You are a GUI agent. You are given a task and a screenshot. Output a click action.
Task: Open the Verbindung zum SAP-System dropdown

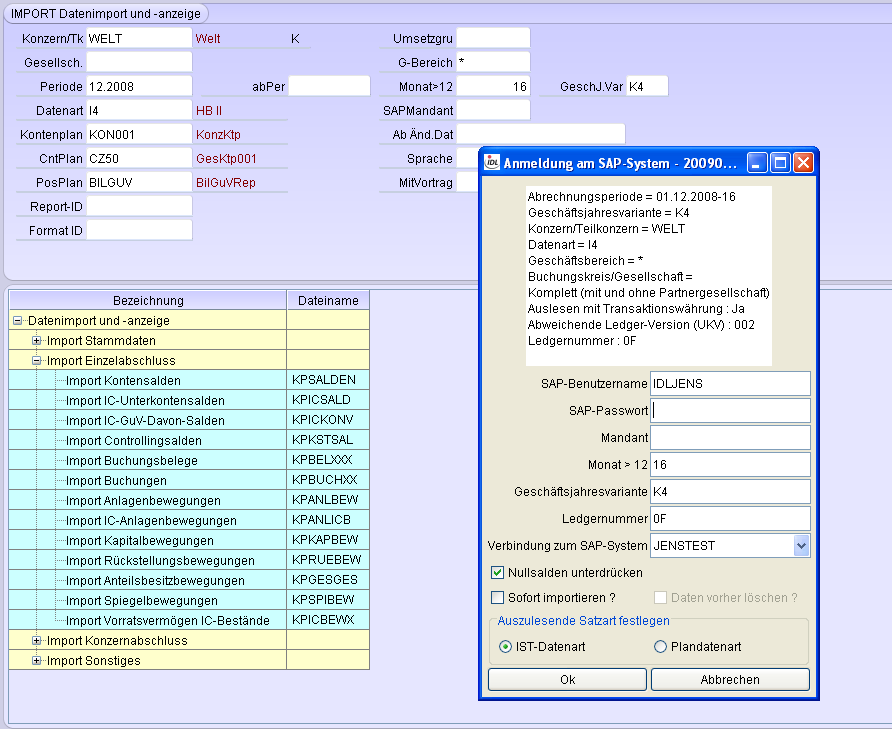pos(801,546)
